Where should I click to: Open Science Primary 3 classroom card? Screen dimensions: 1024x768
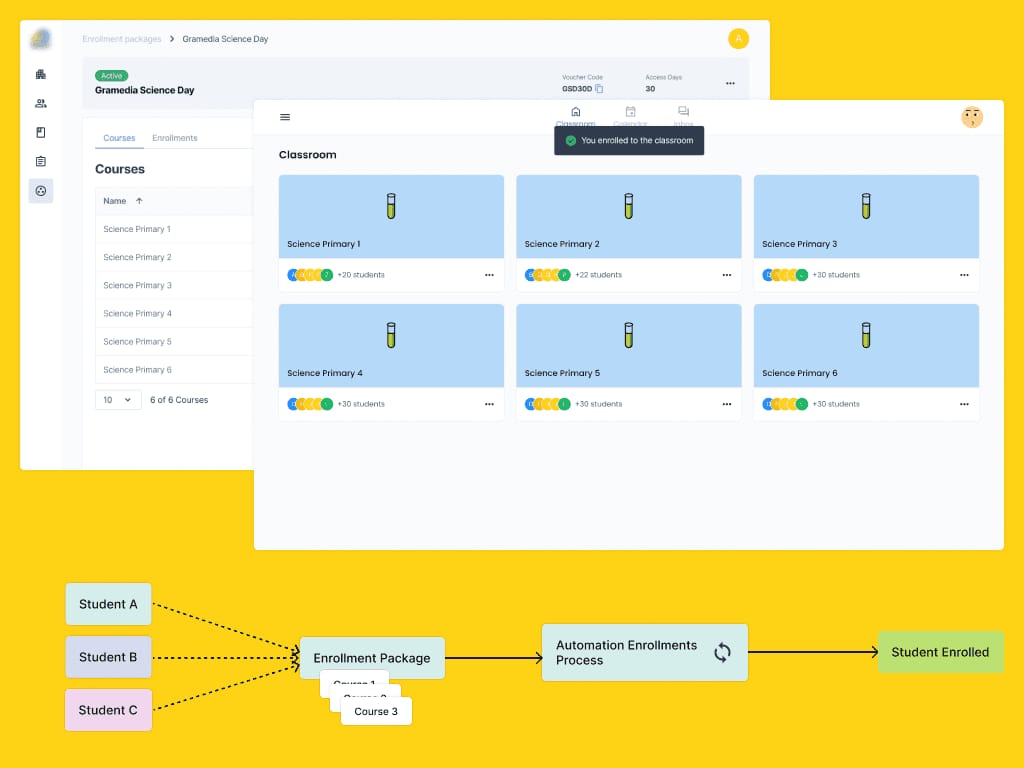866,233
